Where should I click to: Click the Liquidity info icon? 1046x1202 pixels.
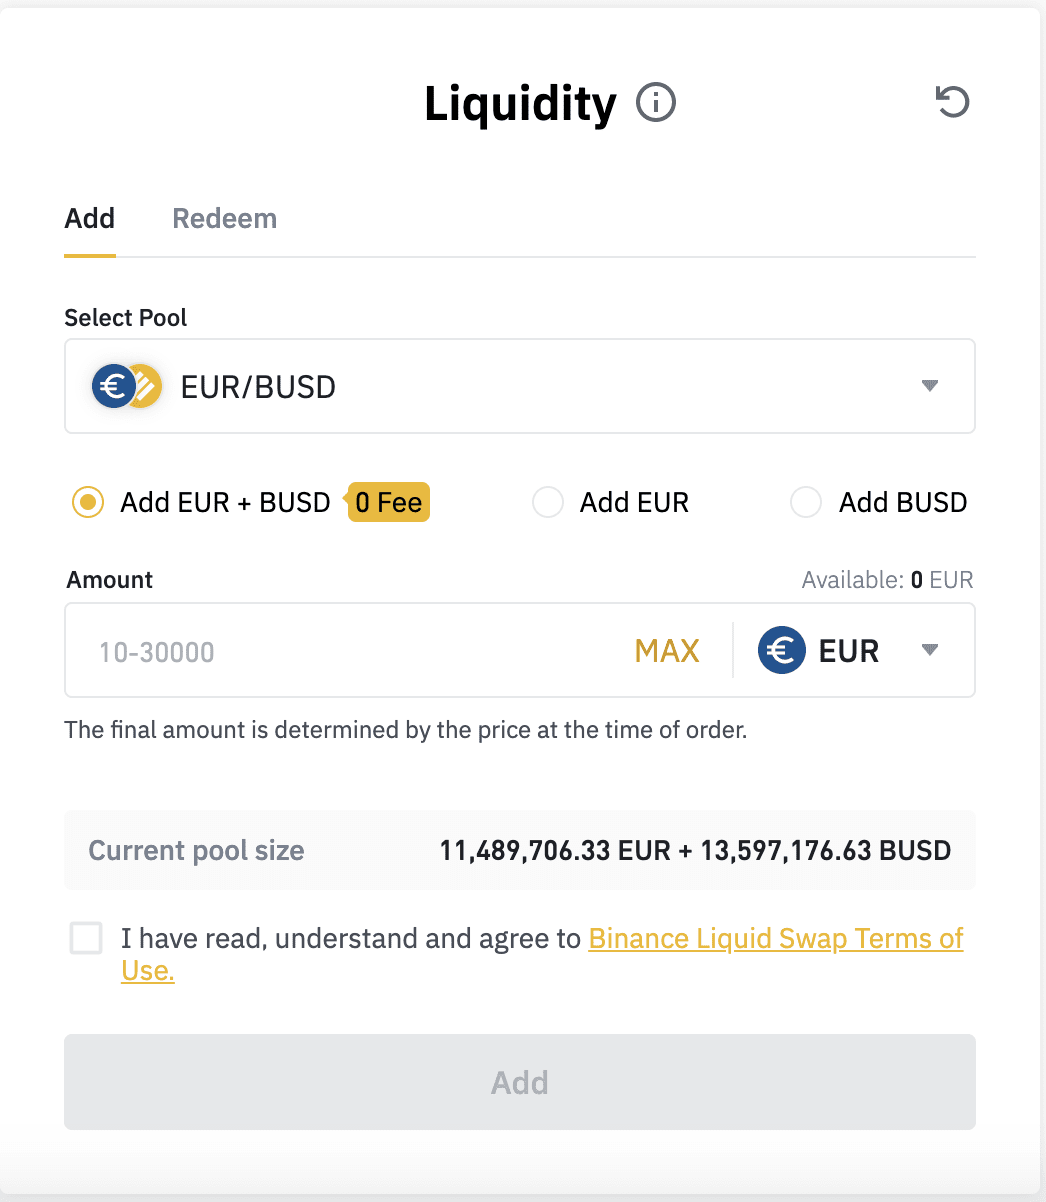656,103
